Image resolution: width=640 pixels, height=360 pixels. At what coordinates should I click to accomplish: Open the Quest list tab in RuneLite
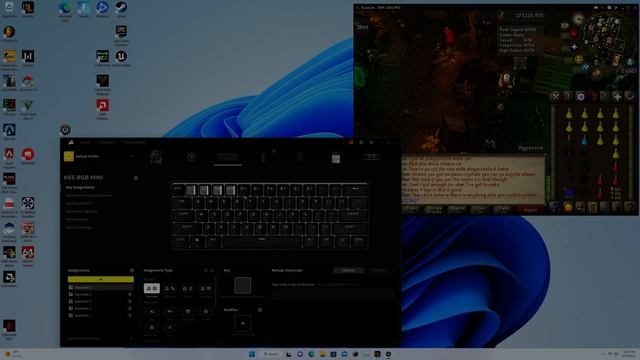click(580, 97)
